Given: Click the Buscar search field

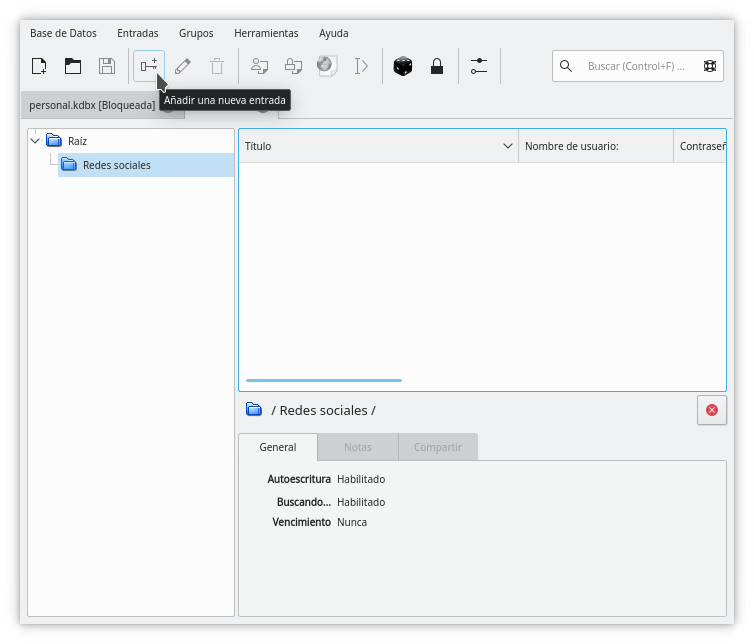Looking at the screenshot, I should (x=637, y=66).
